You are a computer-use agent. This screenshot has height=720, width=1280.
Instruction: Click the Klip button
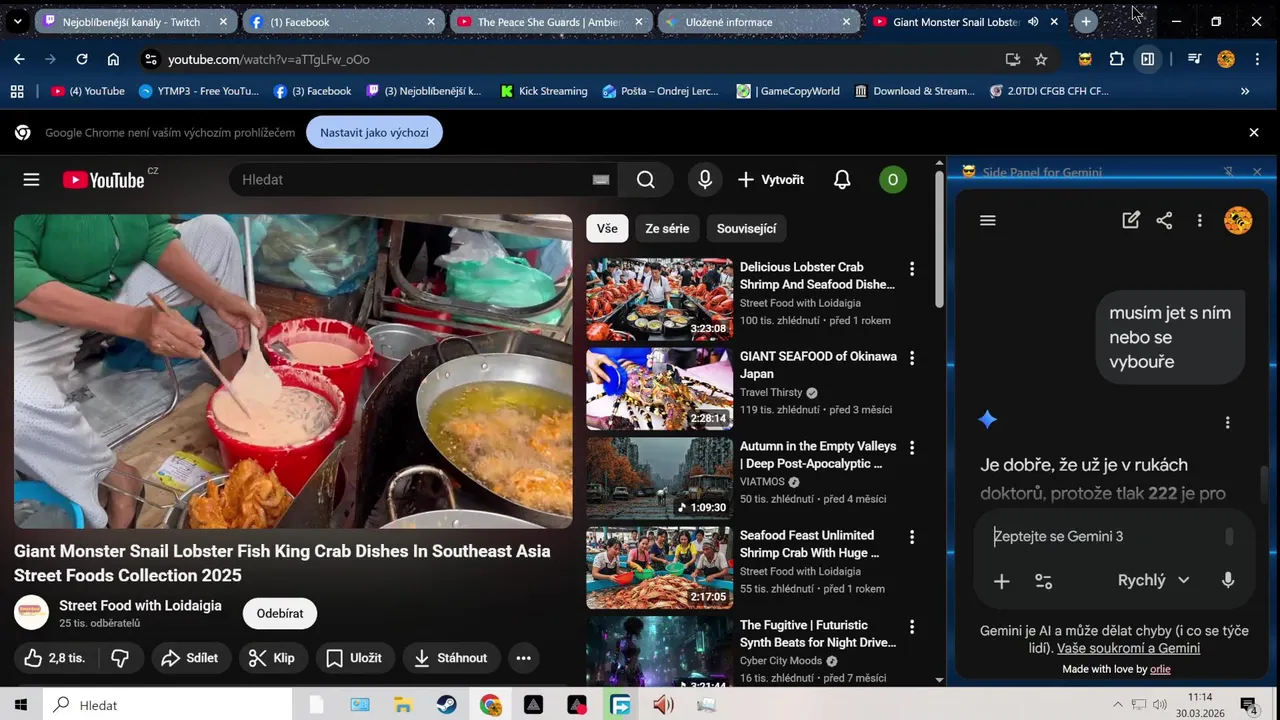271,658
